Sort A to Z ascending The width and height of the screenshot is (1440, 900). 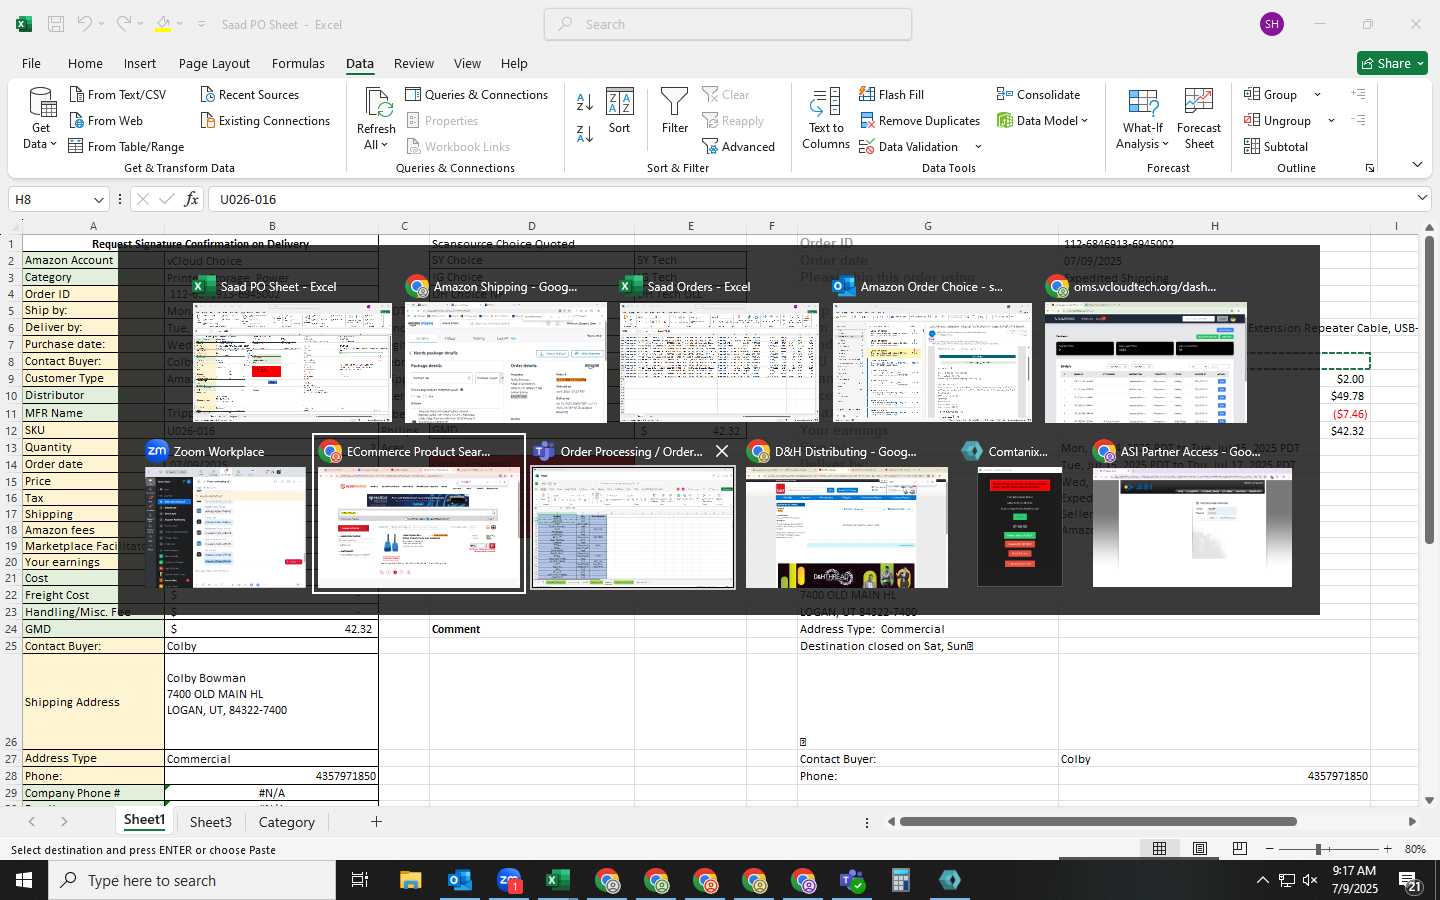[x=585, y=101]
